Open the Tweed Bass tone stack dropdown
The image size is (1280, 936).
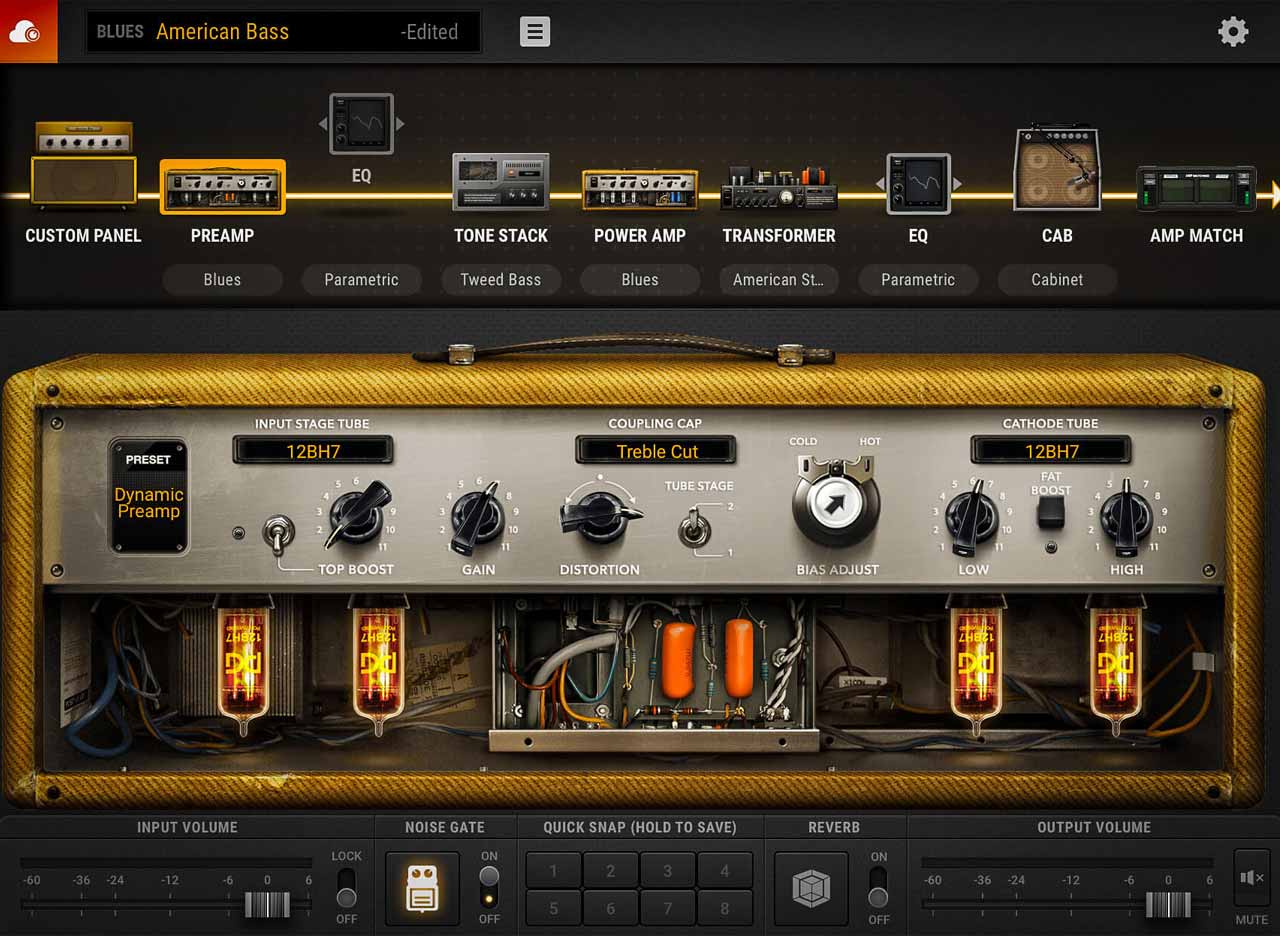tap(500, 280)
